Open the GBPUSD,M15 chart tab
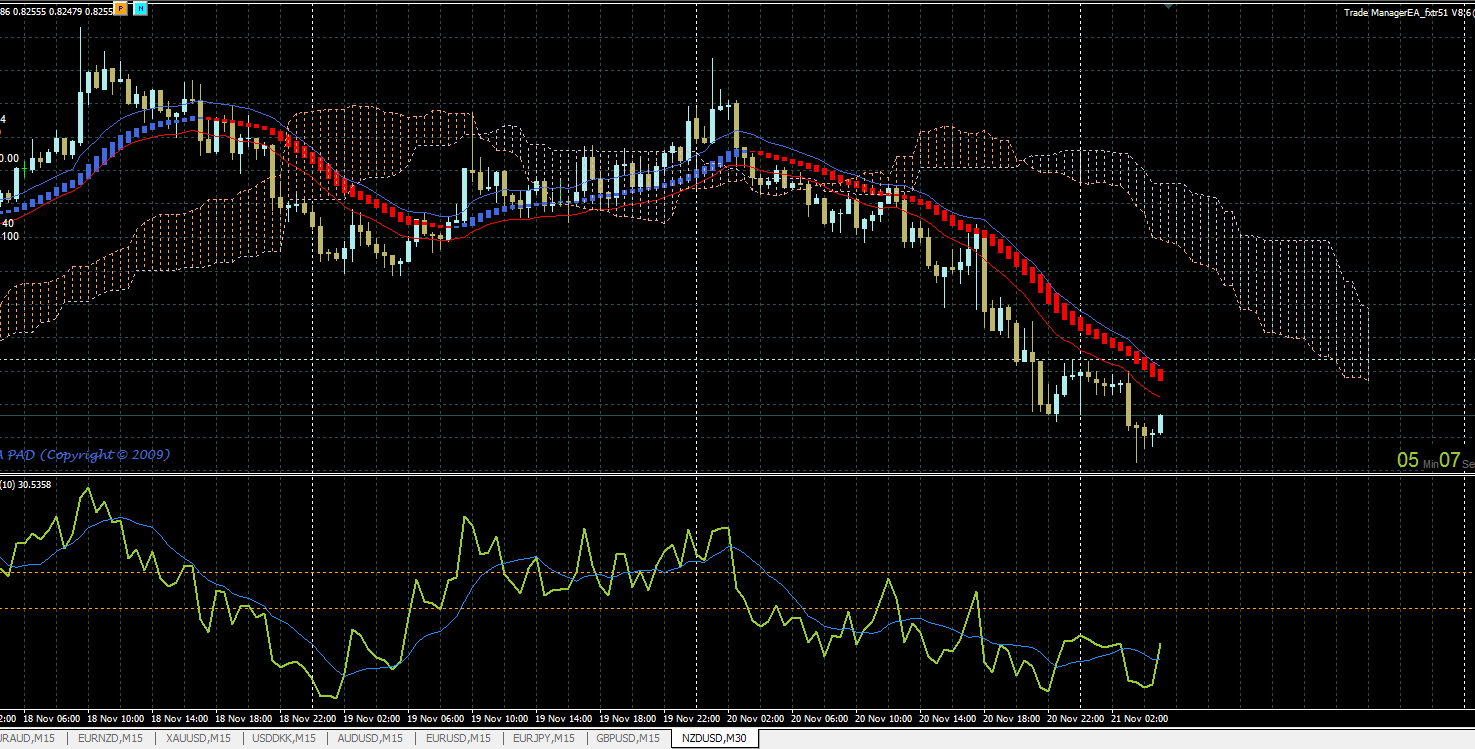 [627, 739]
